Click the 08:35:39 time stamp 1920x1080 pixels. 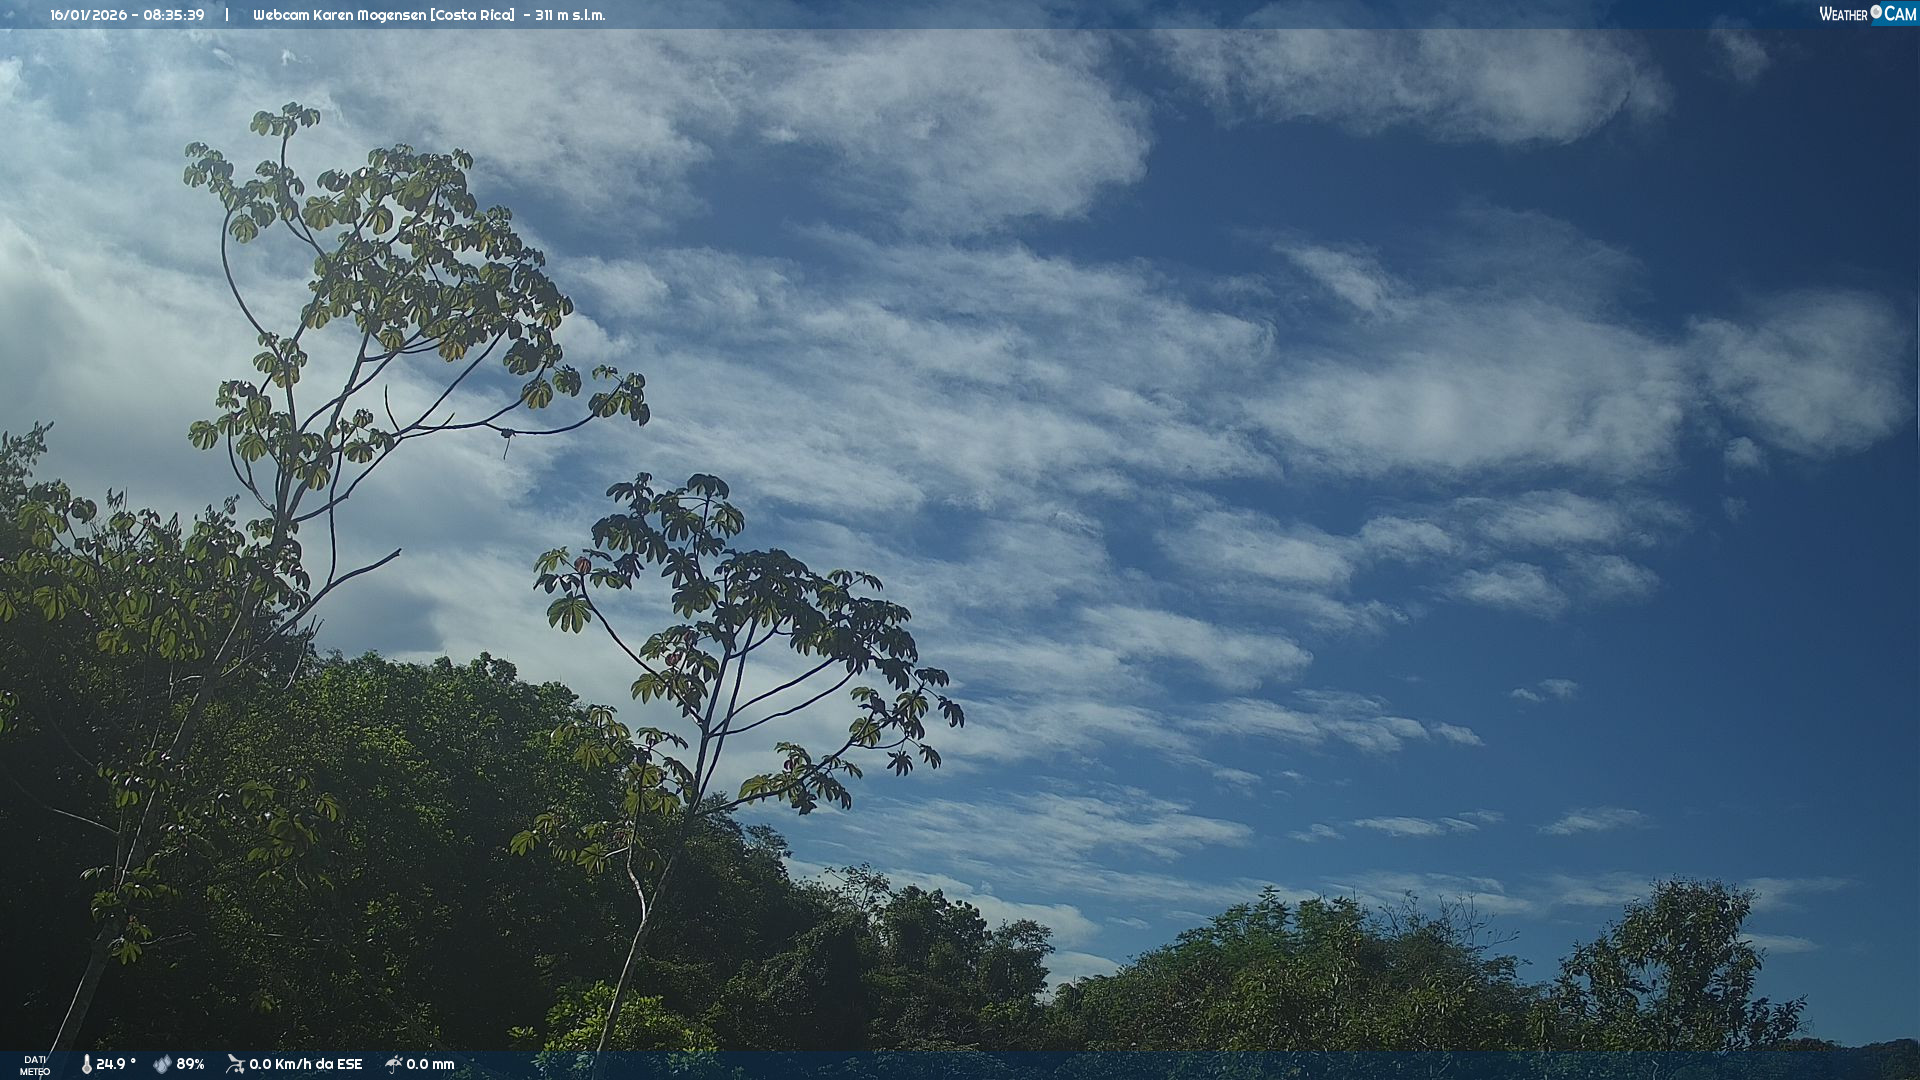(174, 15)
